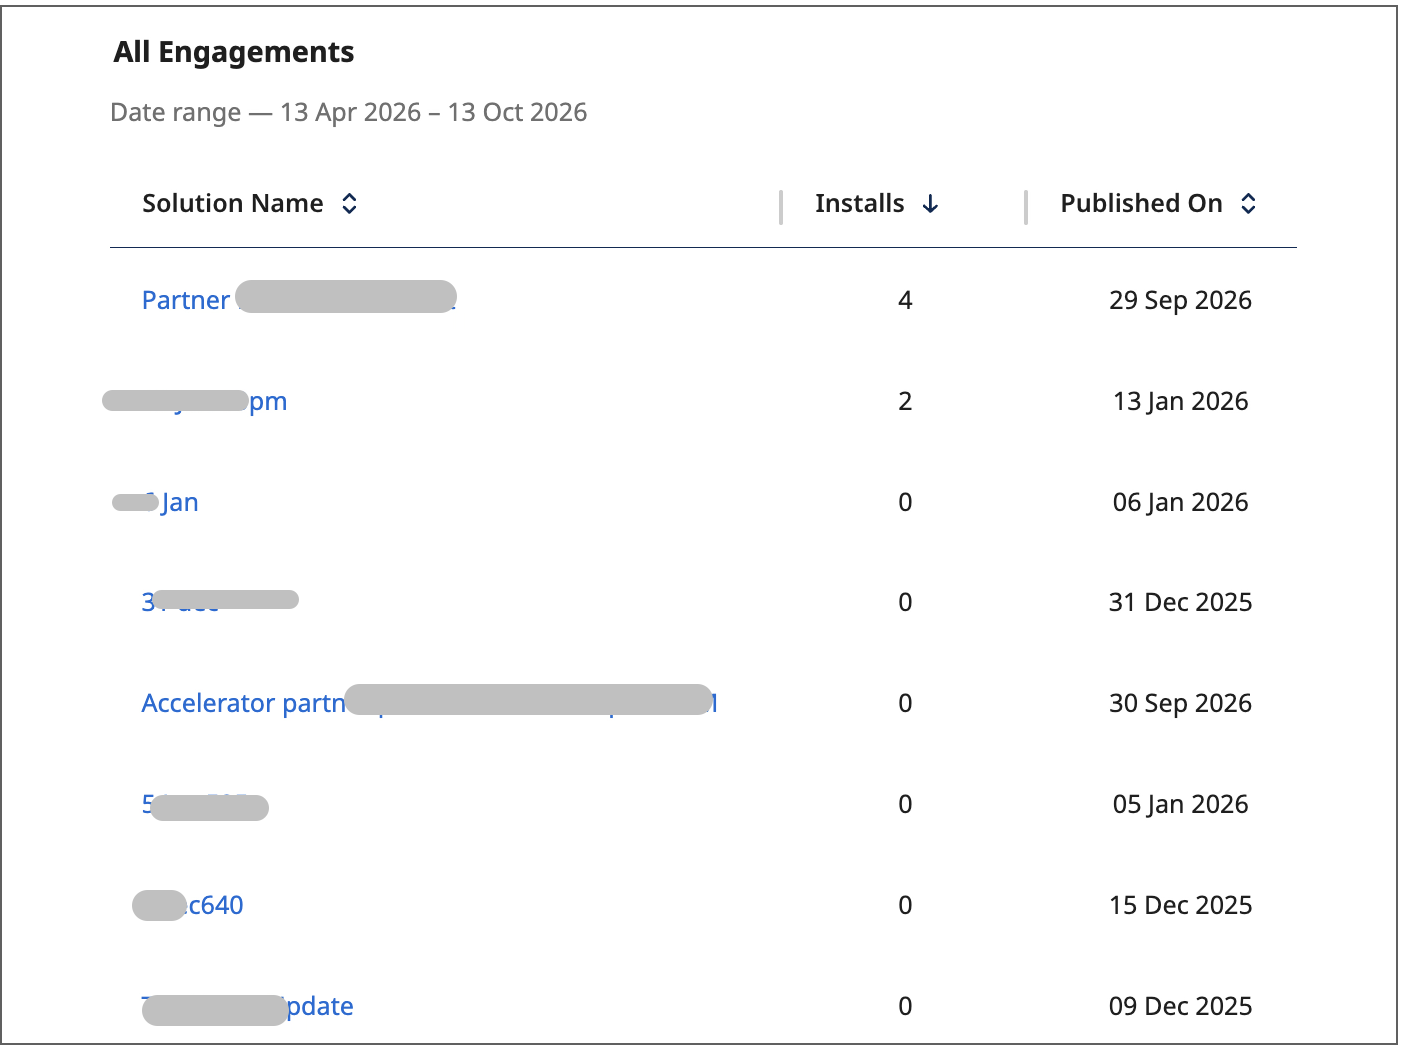Click the Installs descending sort arrow
Image resolution: width=1406 pixels, height=1052 pixels.
[930, 204]
